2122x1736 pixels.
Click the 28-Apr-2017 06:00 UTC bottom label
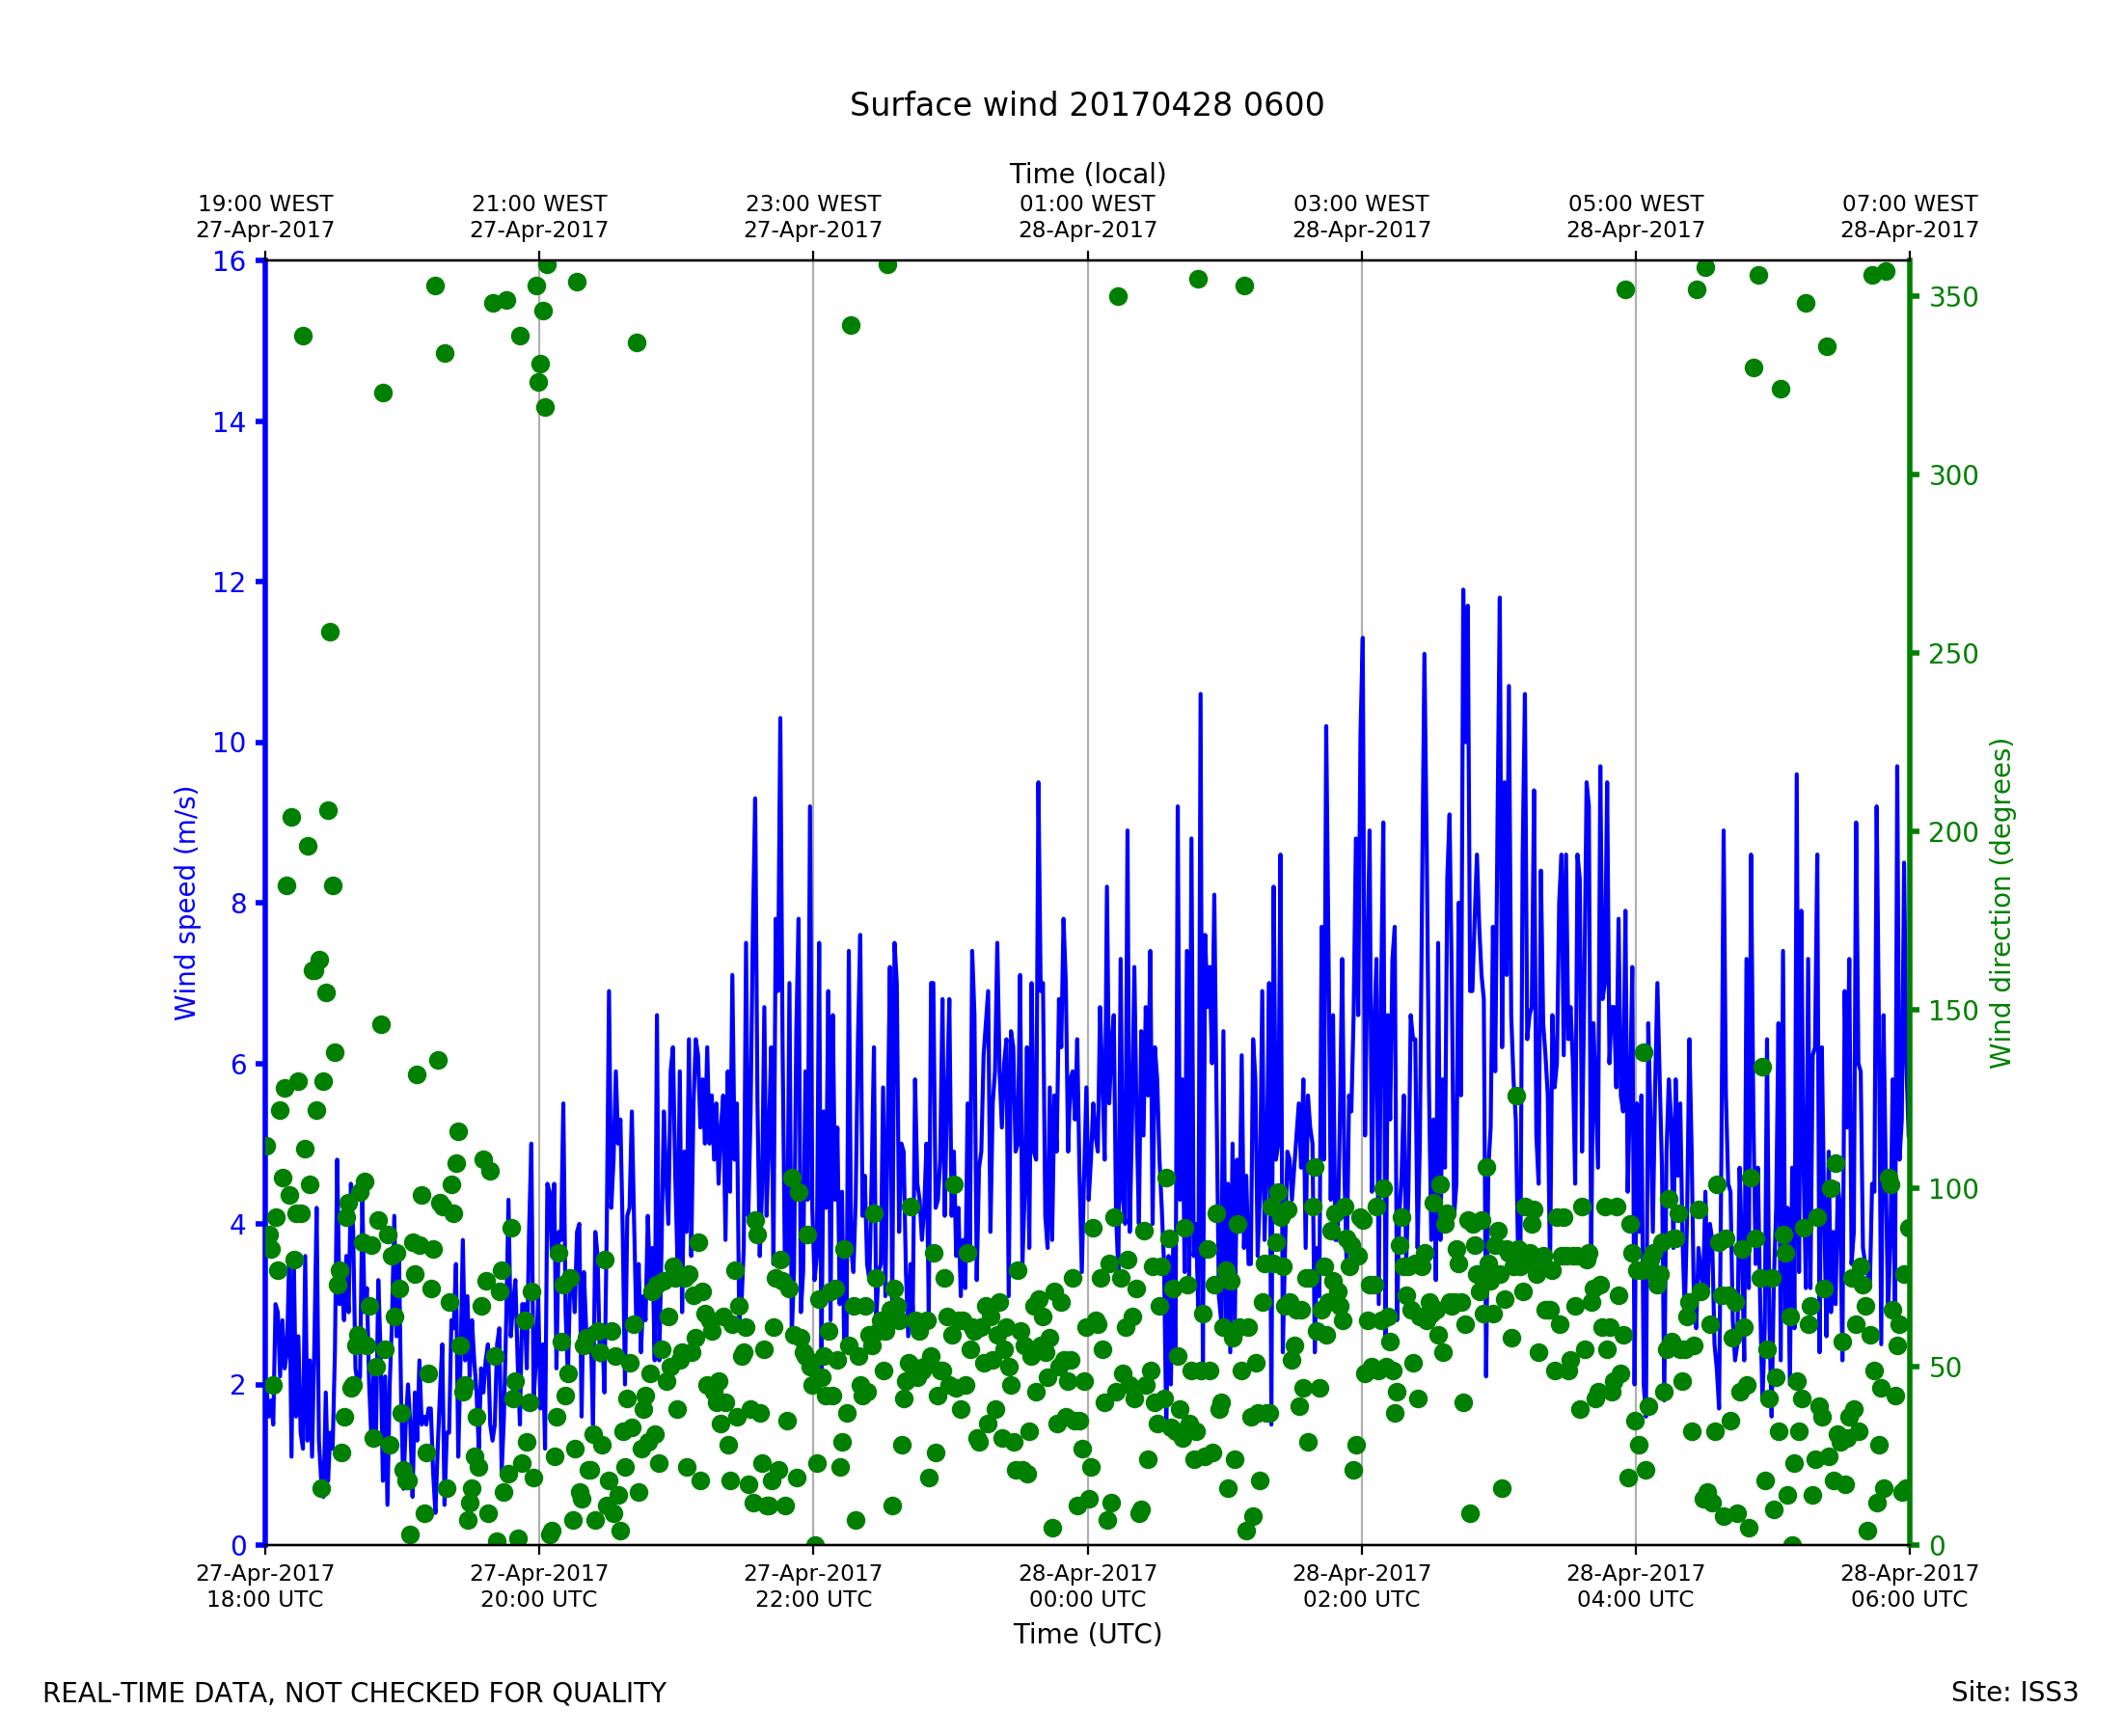point(1909,1585)
